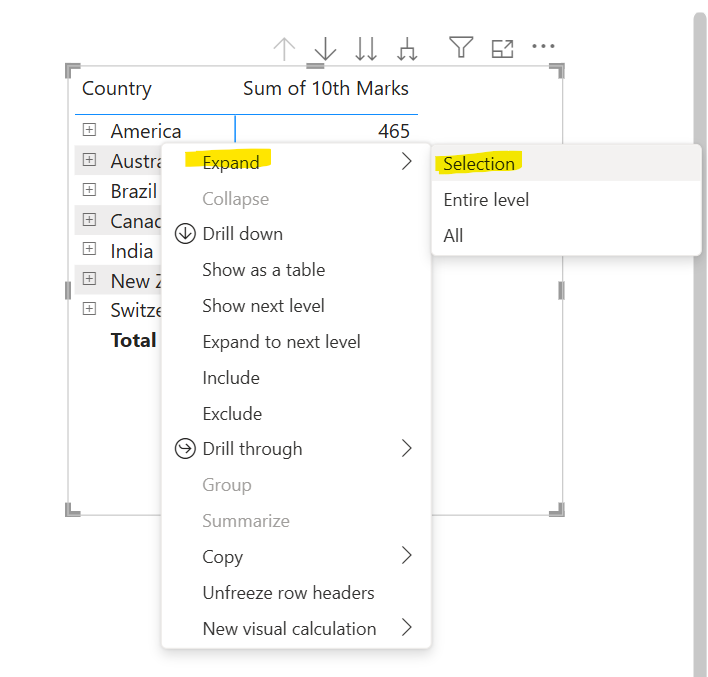Expand the Switzerland row plus box
This screenshot has height=677, width=708.
coord(89,309)
